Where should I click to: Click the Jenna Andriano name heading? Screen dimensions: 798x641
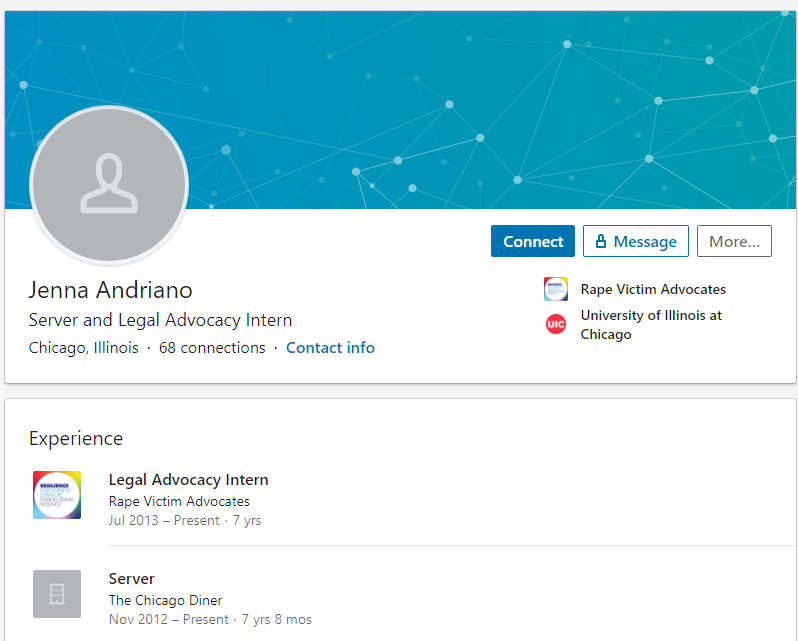pyautogui.click(x=110, y=289)
